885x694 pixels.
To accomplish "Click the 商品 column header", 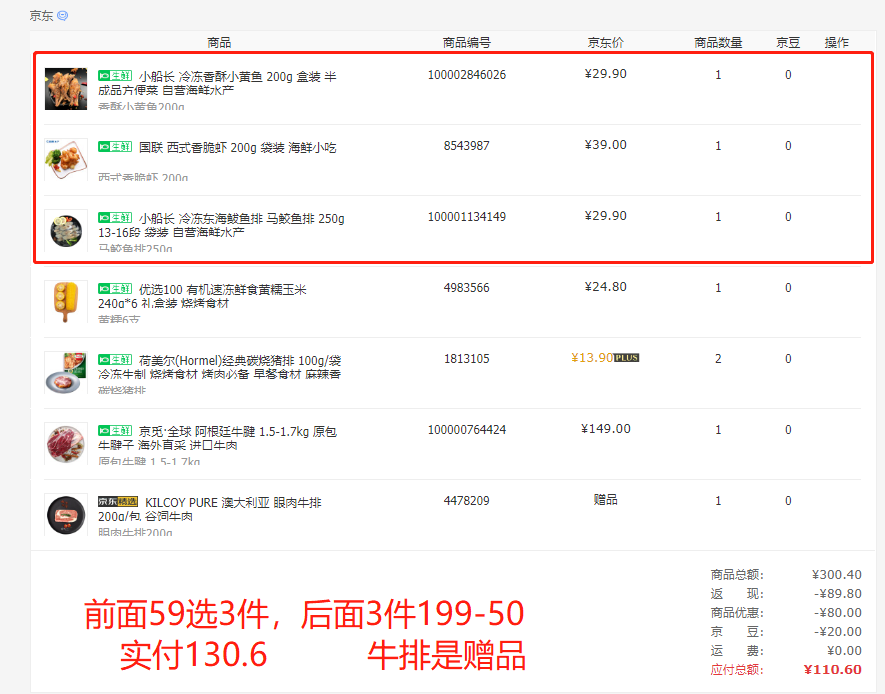I will [x=219, y=43].
